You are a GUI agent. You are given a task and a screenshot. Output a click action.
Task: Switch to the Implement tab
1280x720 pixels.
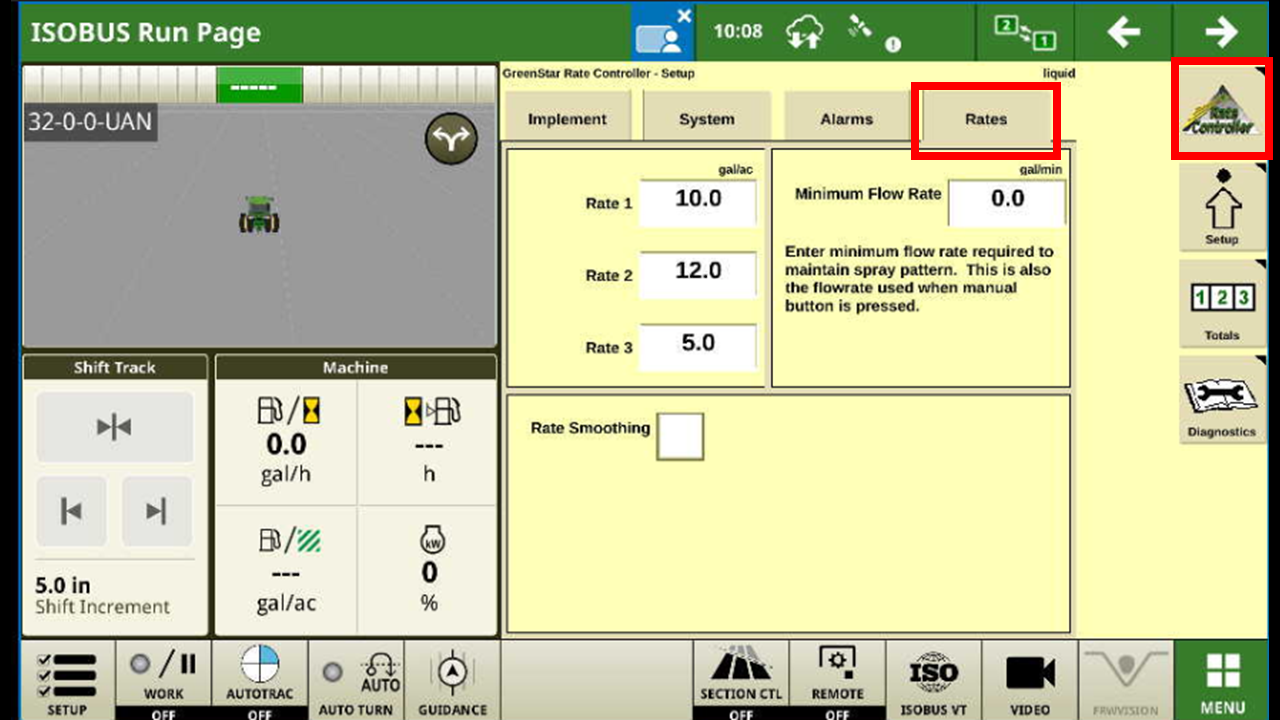[567, 118]
